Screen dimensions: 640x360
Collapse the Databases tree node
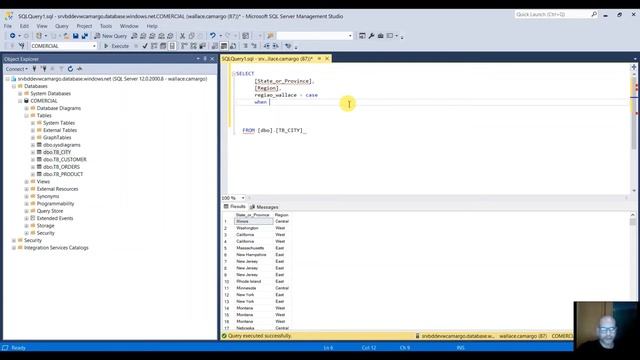[x=14, y=86]
